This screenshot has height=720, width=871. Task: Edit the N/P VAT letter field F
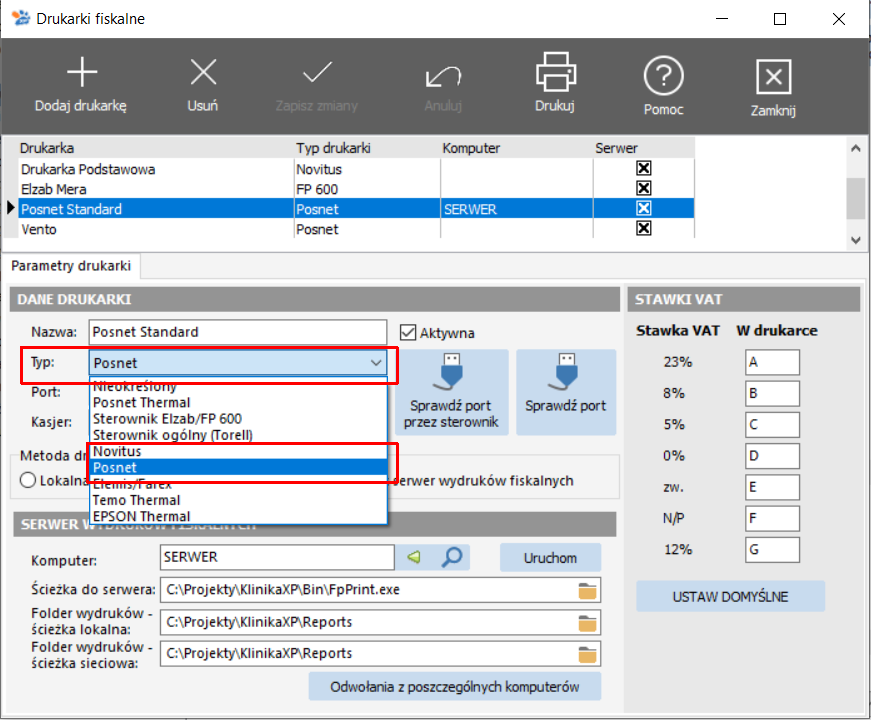(x=772, y=518)
